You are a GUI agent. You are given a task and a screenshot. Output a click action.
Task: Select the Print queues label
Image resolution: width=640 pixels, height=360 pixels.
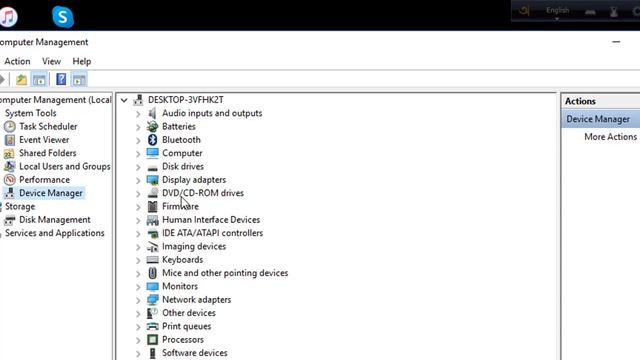(187, 327)
